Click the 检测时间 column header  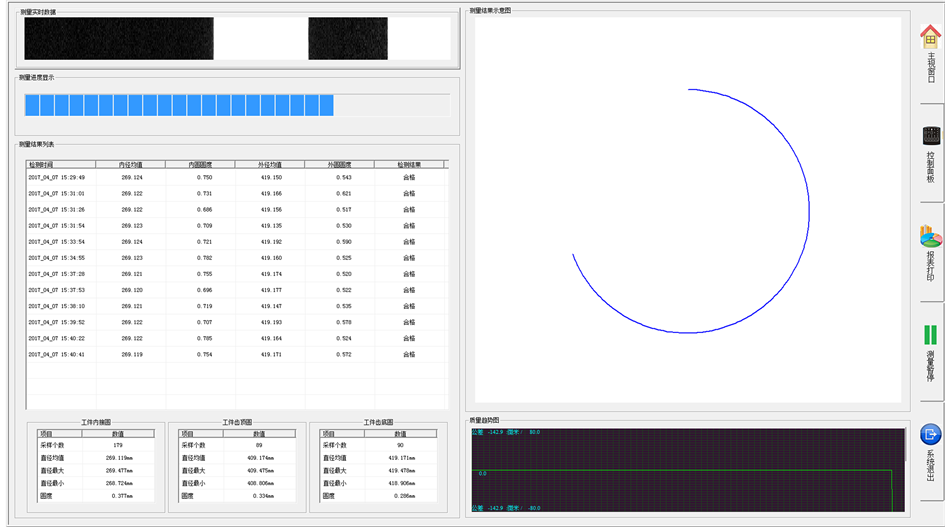(60, 164)
